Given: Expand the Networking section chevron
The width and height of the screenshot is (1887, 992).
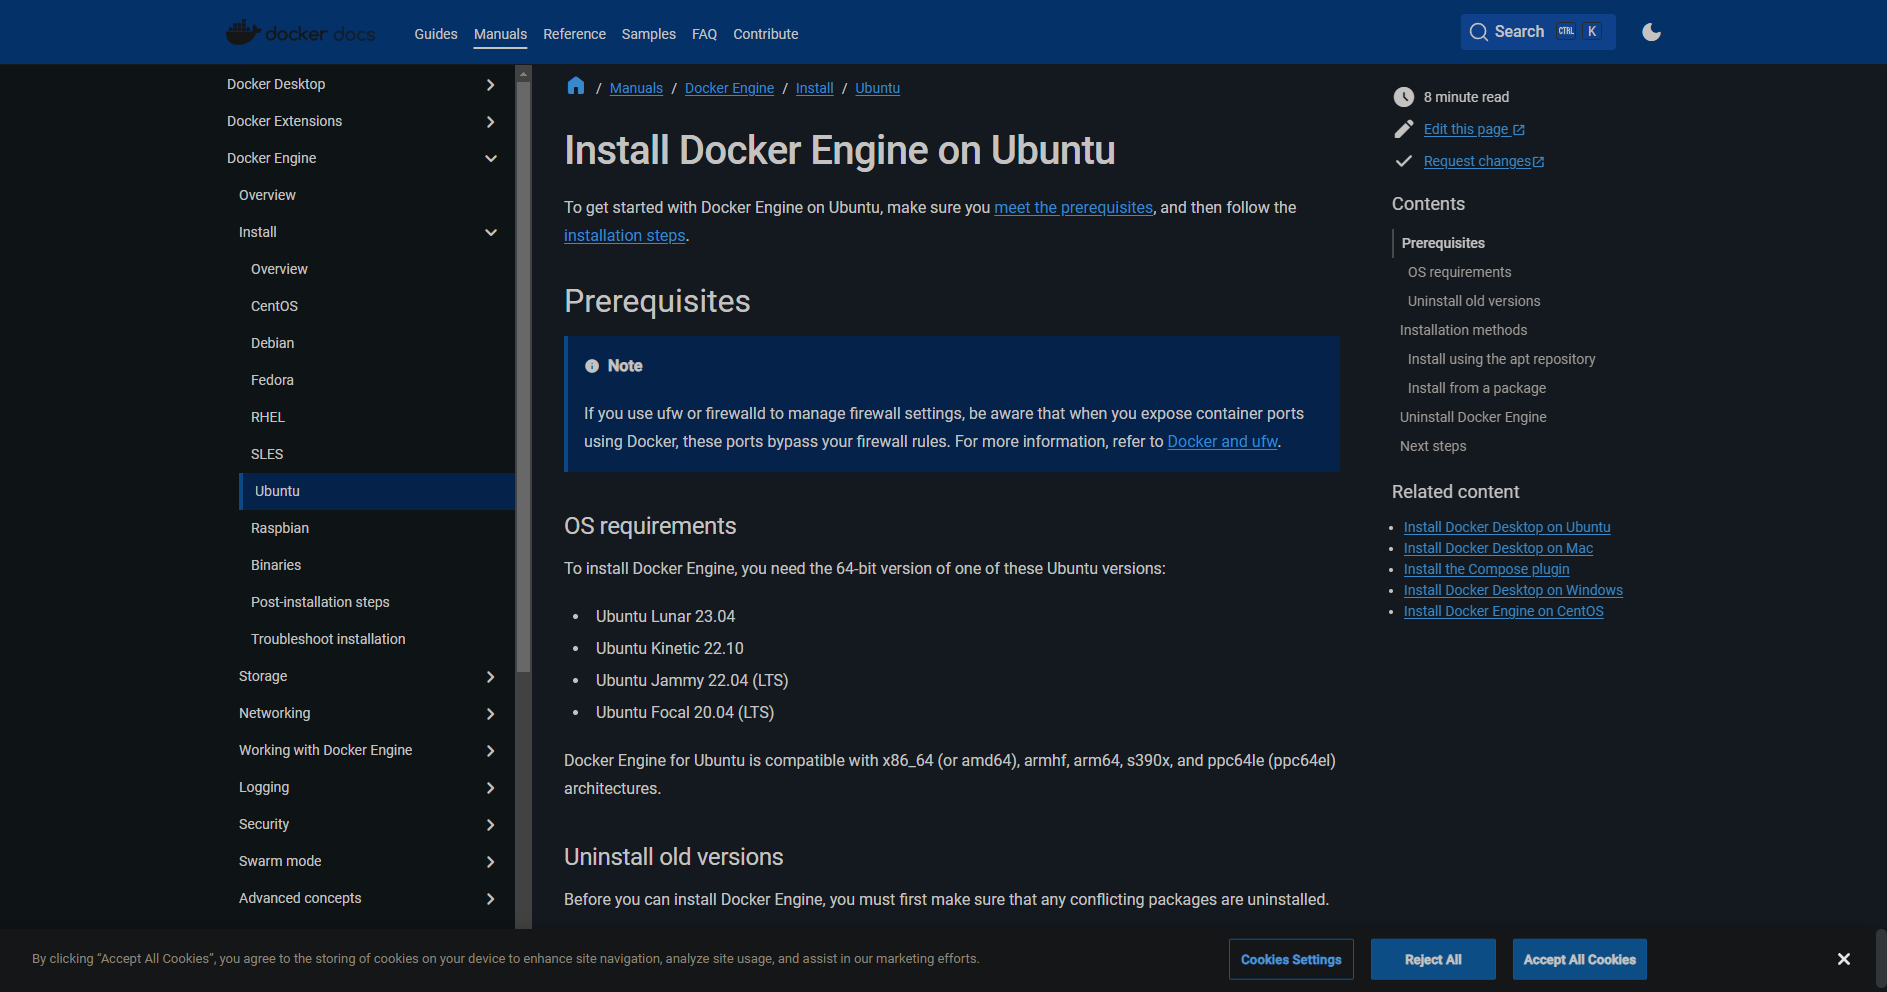Looking at the screenshot, I should coord(490,714).
